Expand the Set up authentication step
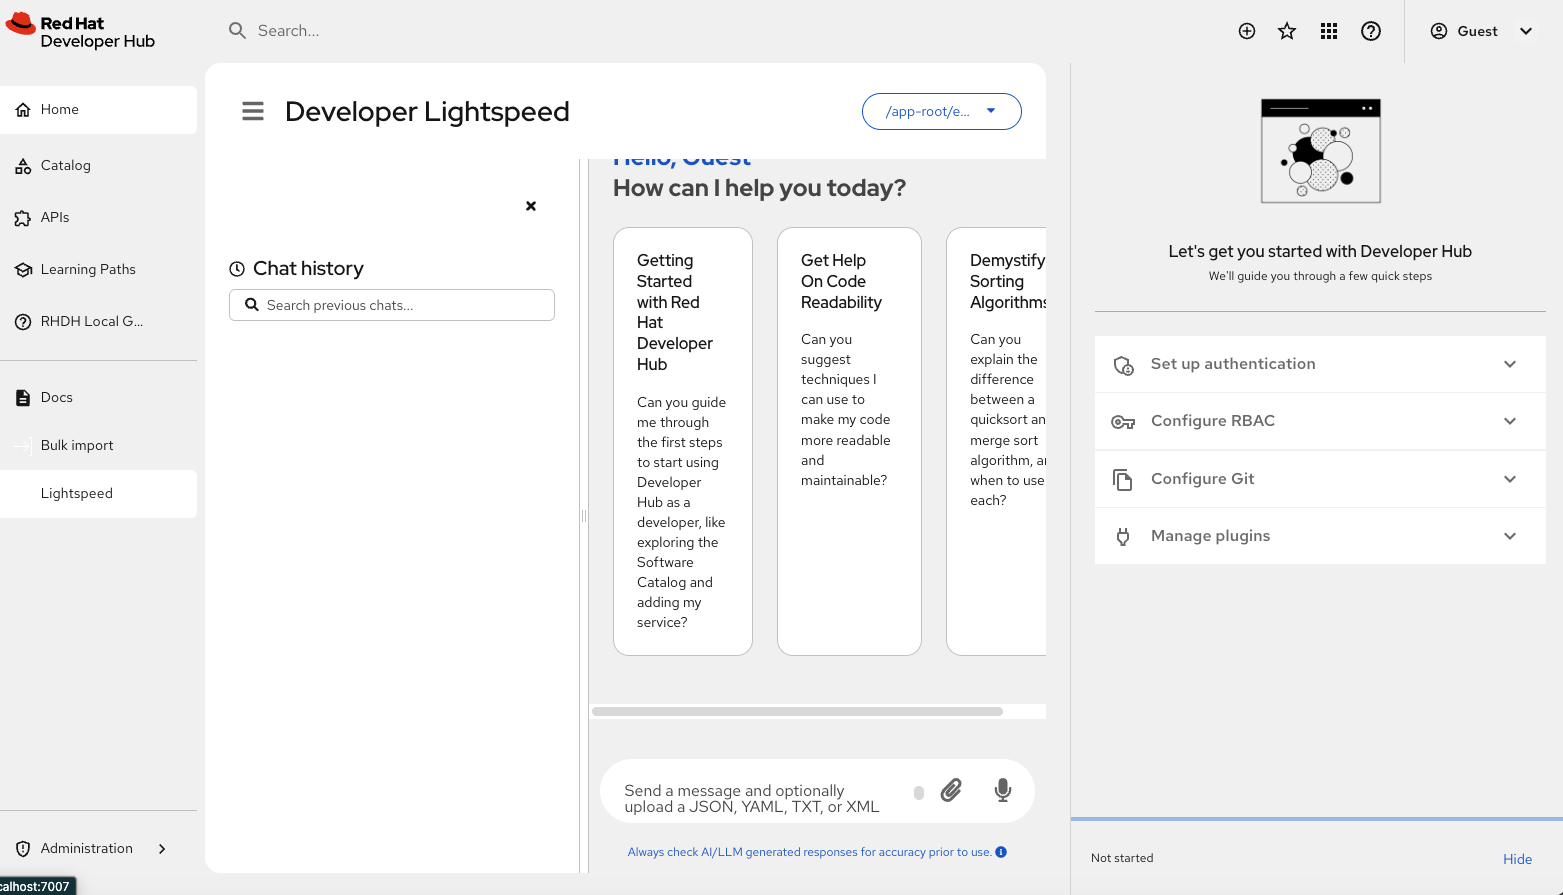This screenshot has height=895, width=1563. tap(1320, 364)
